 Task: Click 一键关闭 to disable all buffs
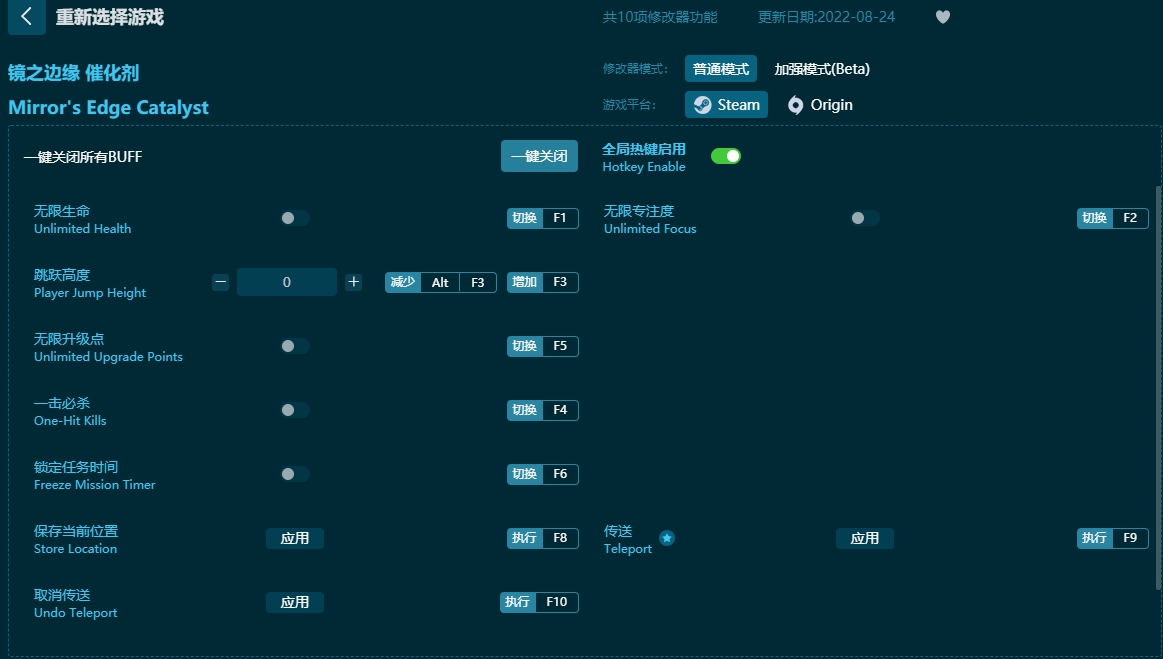539,156
